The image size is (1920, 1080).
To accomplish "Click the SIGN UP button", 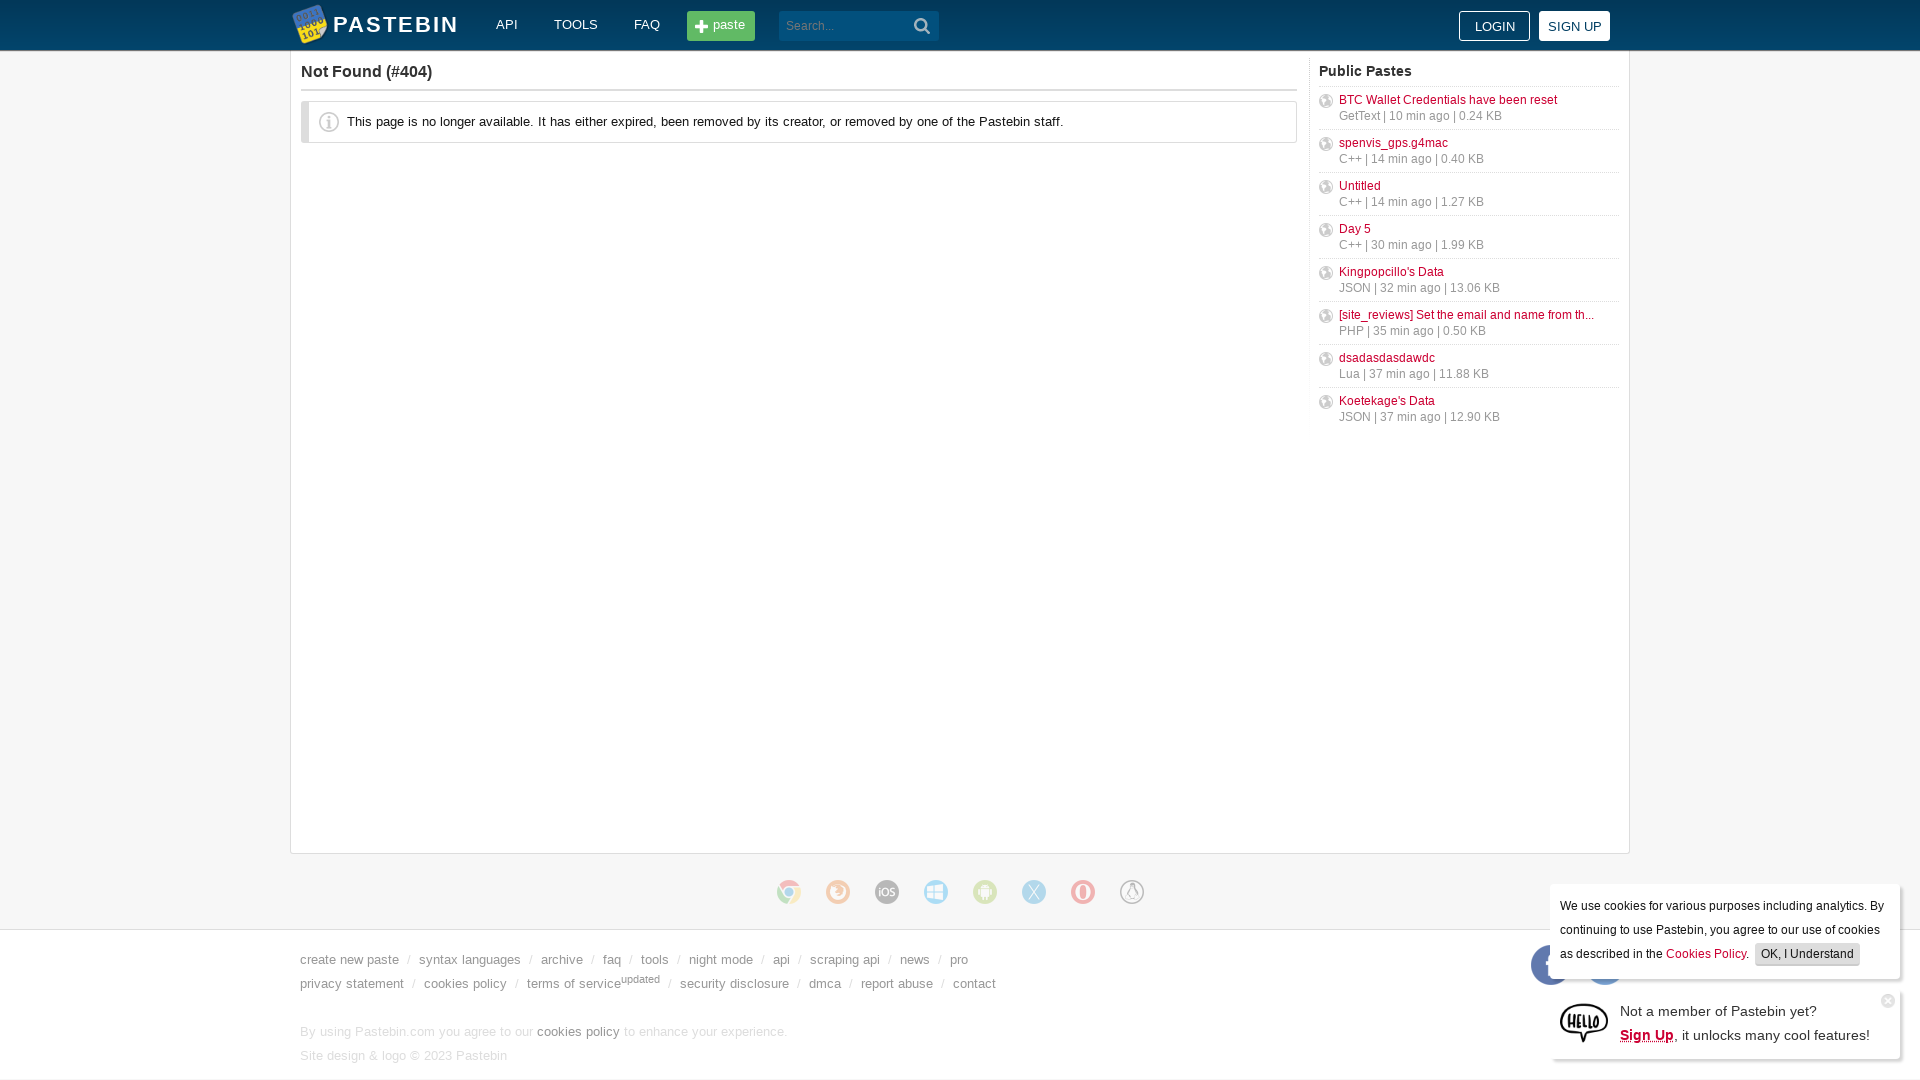I will (x=1574, y=26).
